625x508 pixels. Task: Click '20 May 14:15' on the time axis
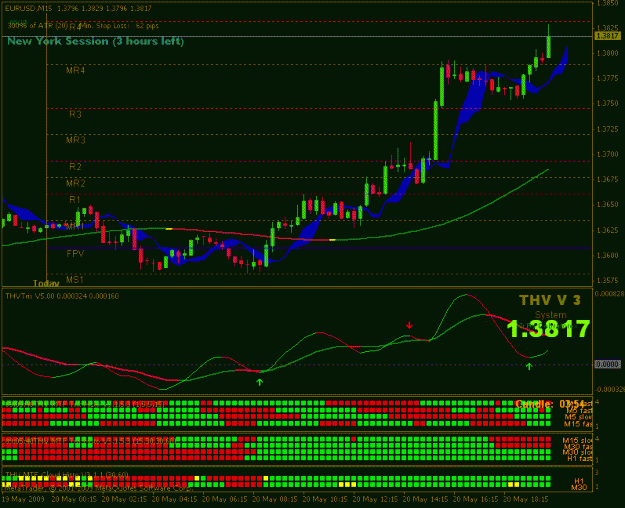(x=426, y=499)
